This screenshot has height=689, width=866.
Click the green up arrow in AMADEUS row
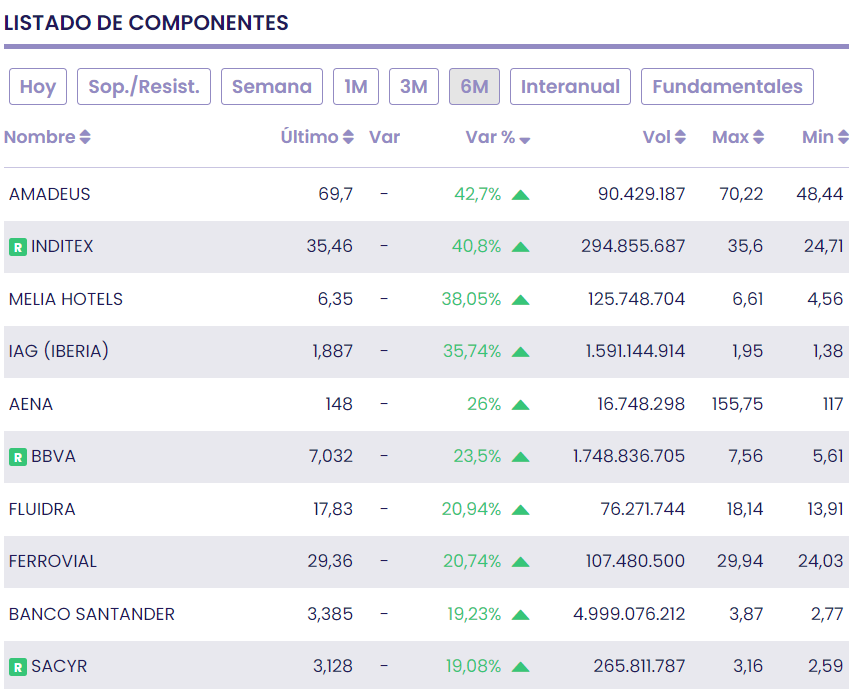click(x=520, y=195)
